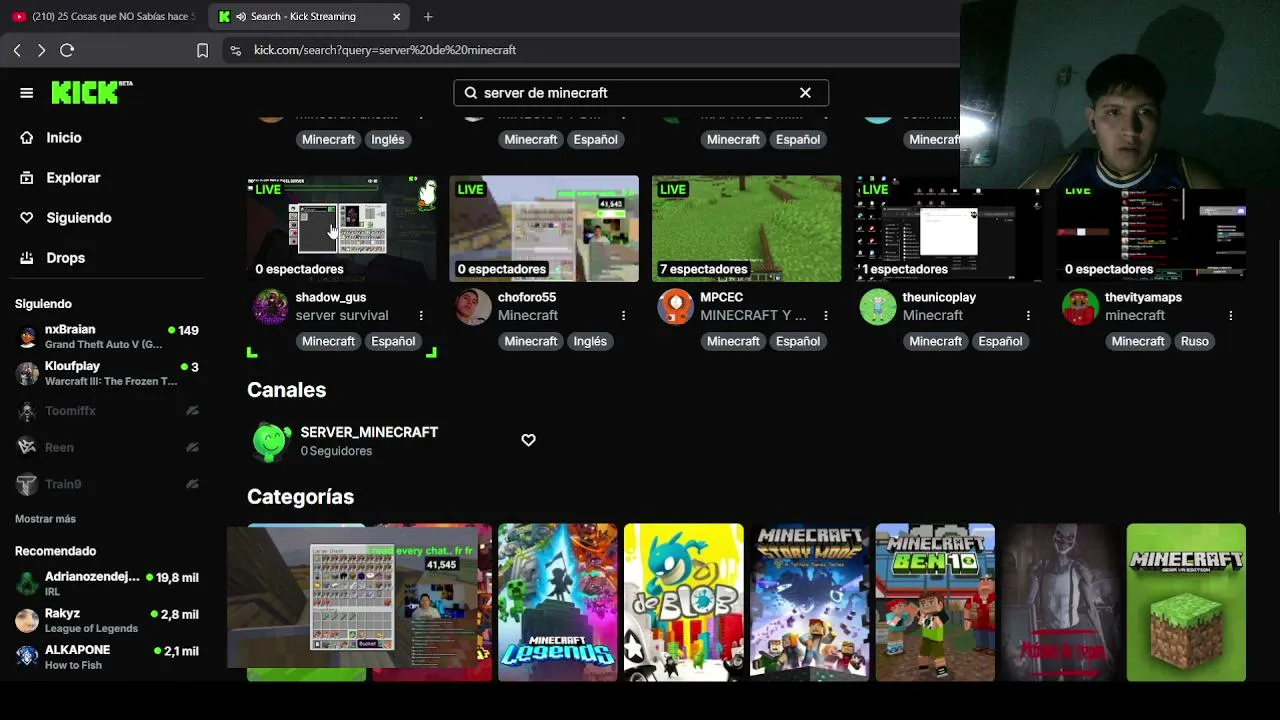Click the magnifier icon in search box
1280x720 pixels.
[x=471, y=93]
